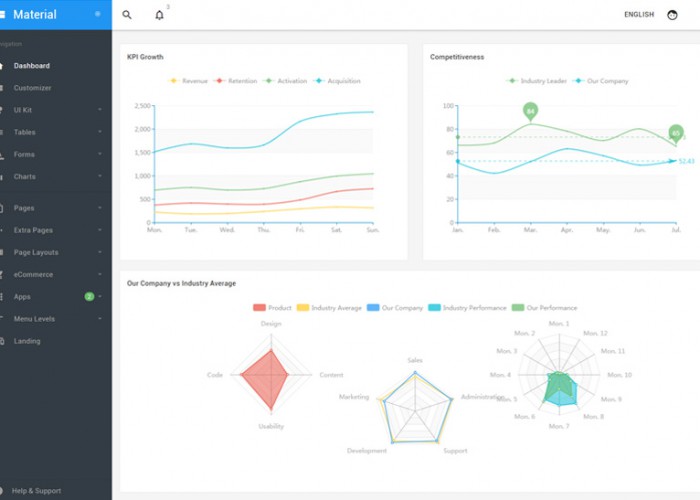This screenshot has width=700, height=500.
Task: Click the Mar. label on Competitiveness axis
Action: point(530,230)
